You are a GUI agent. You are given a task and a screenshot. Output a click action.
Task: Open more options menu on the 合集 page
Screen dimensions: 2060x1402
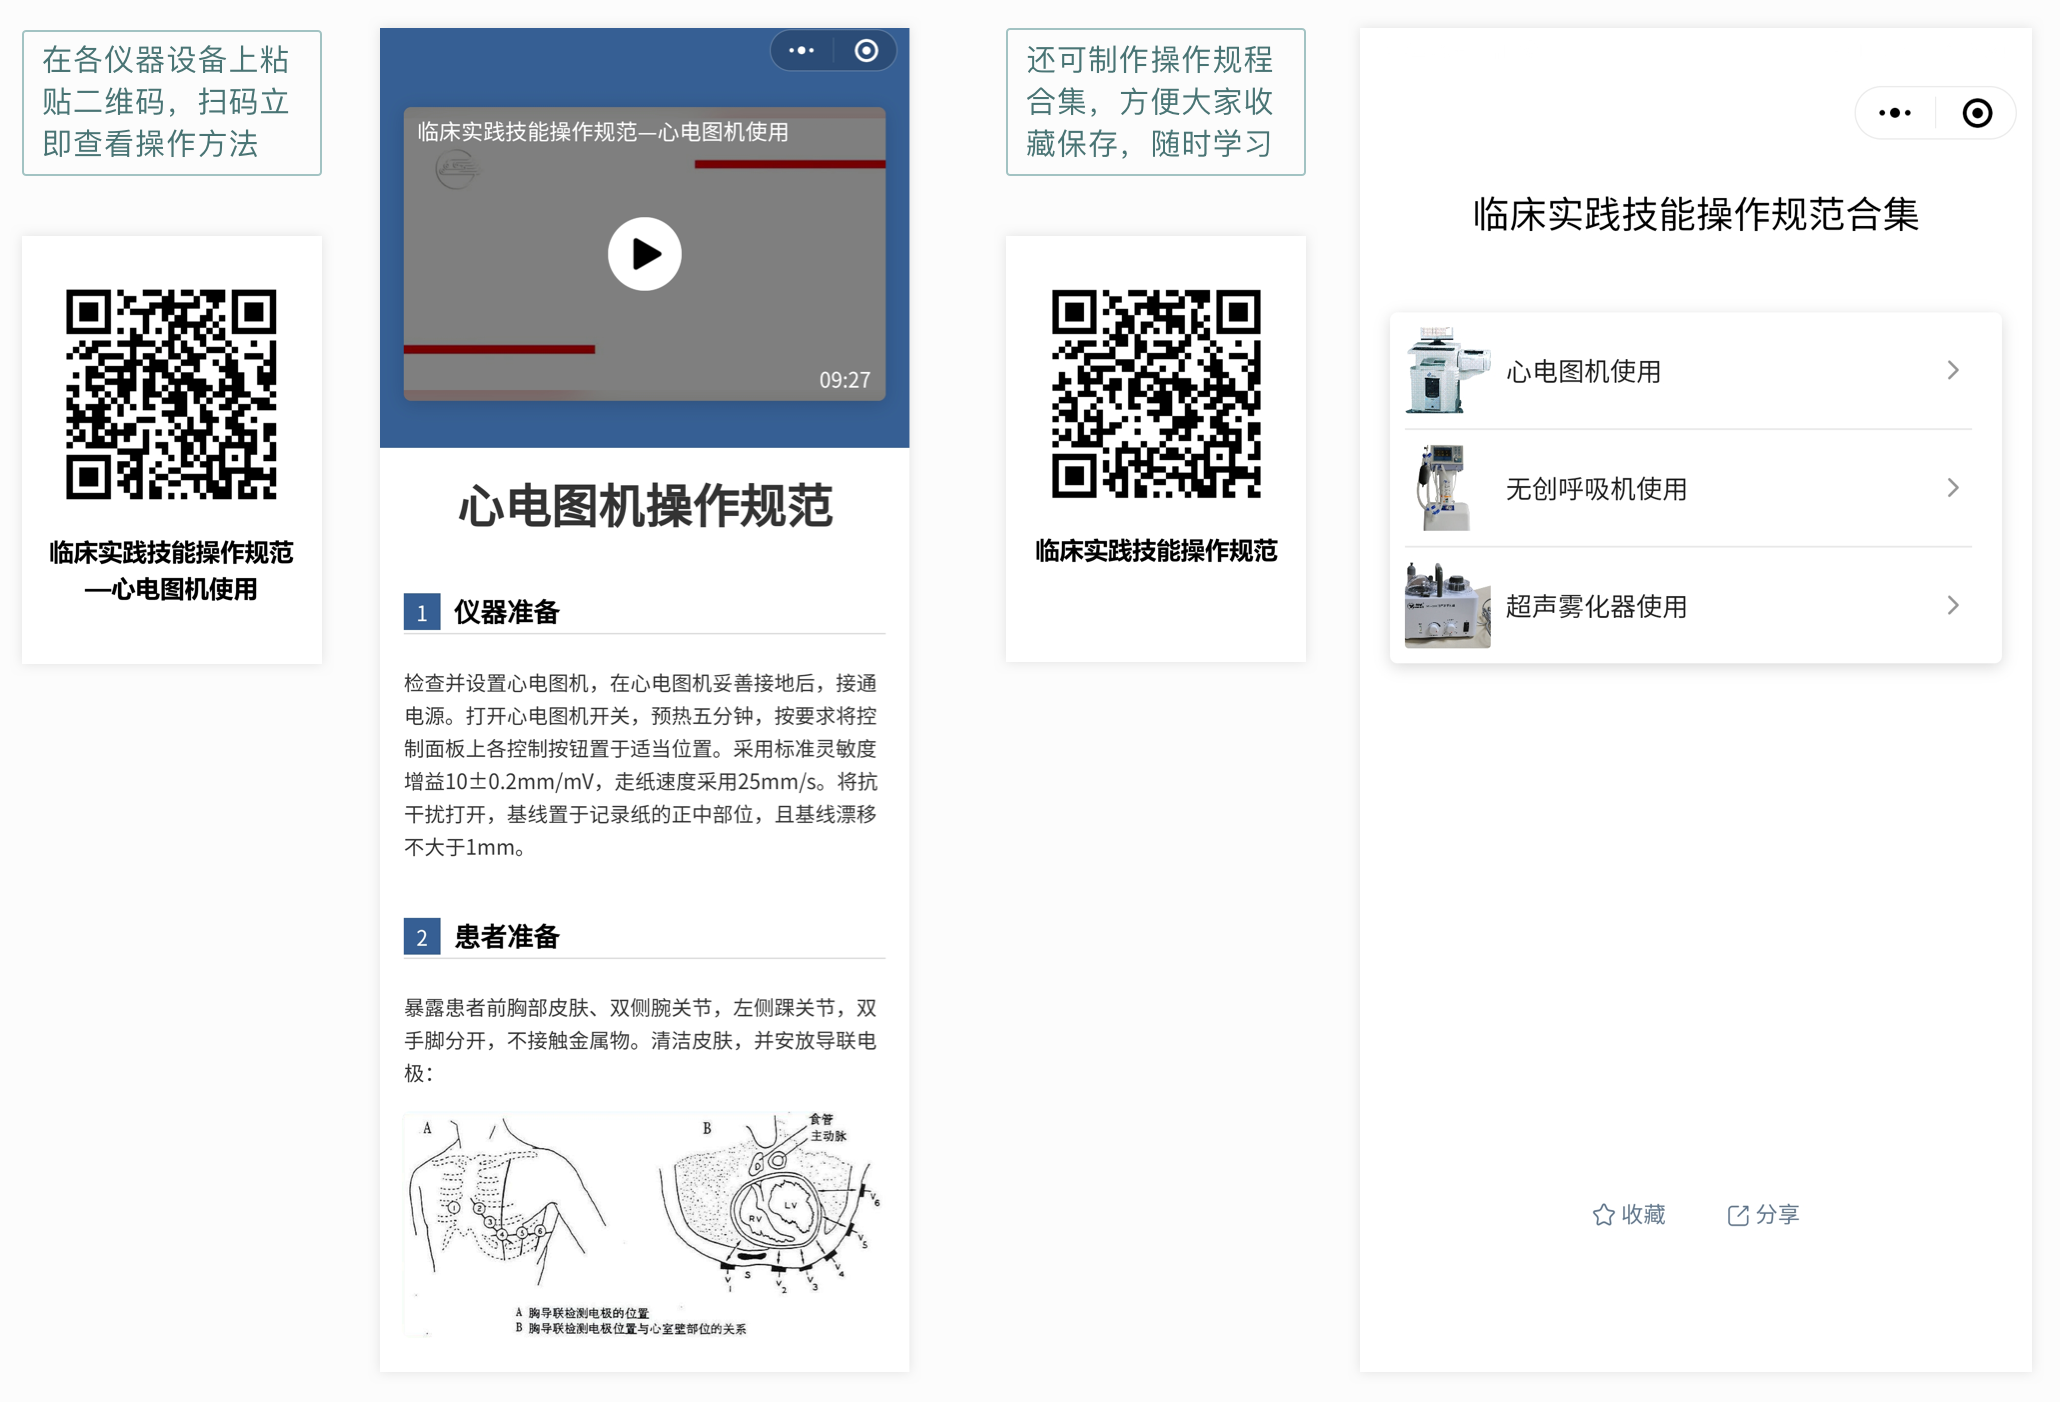[1894, 113]
